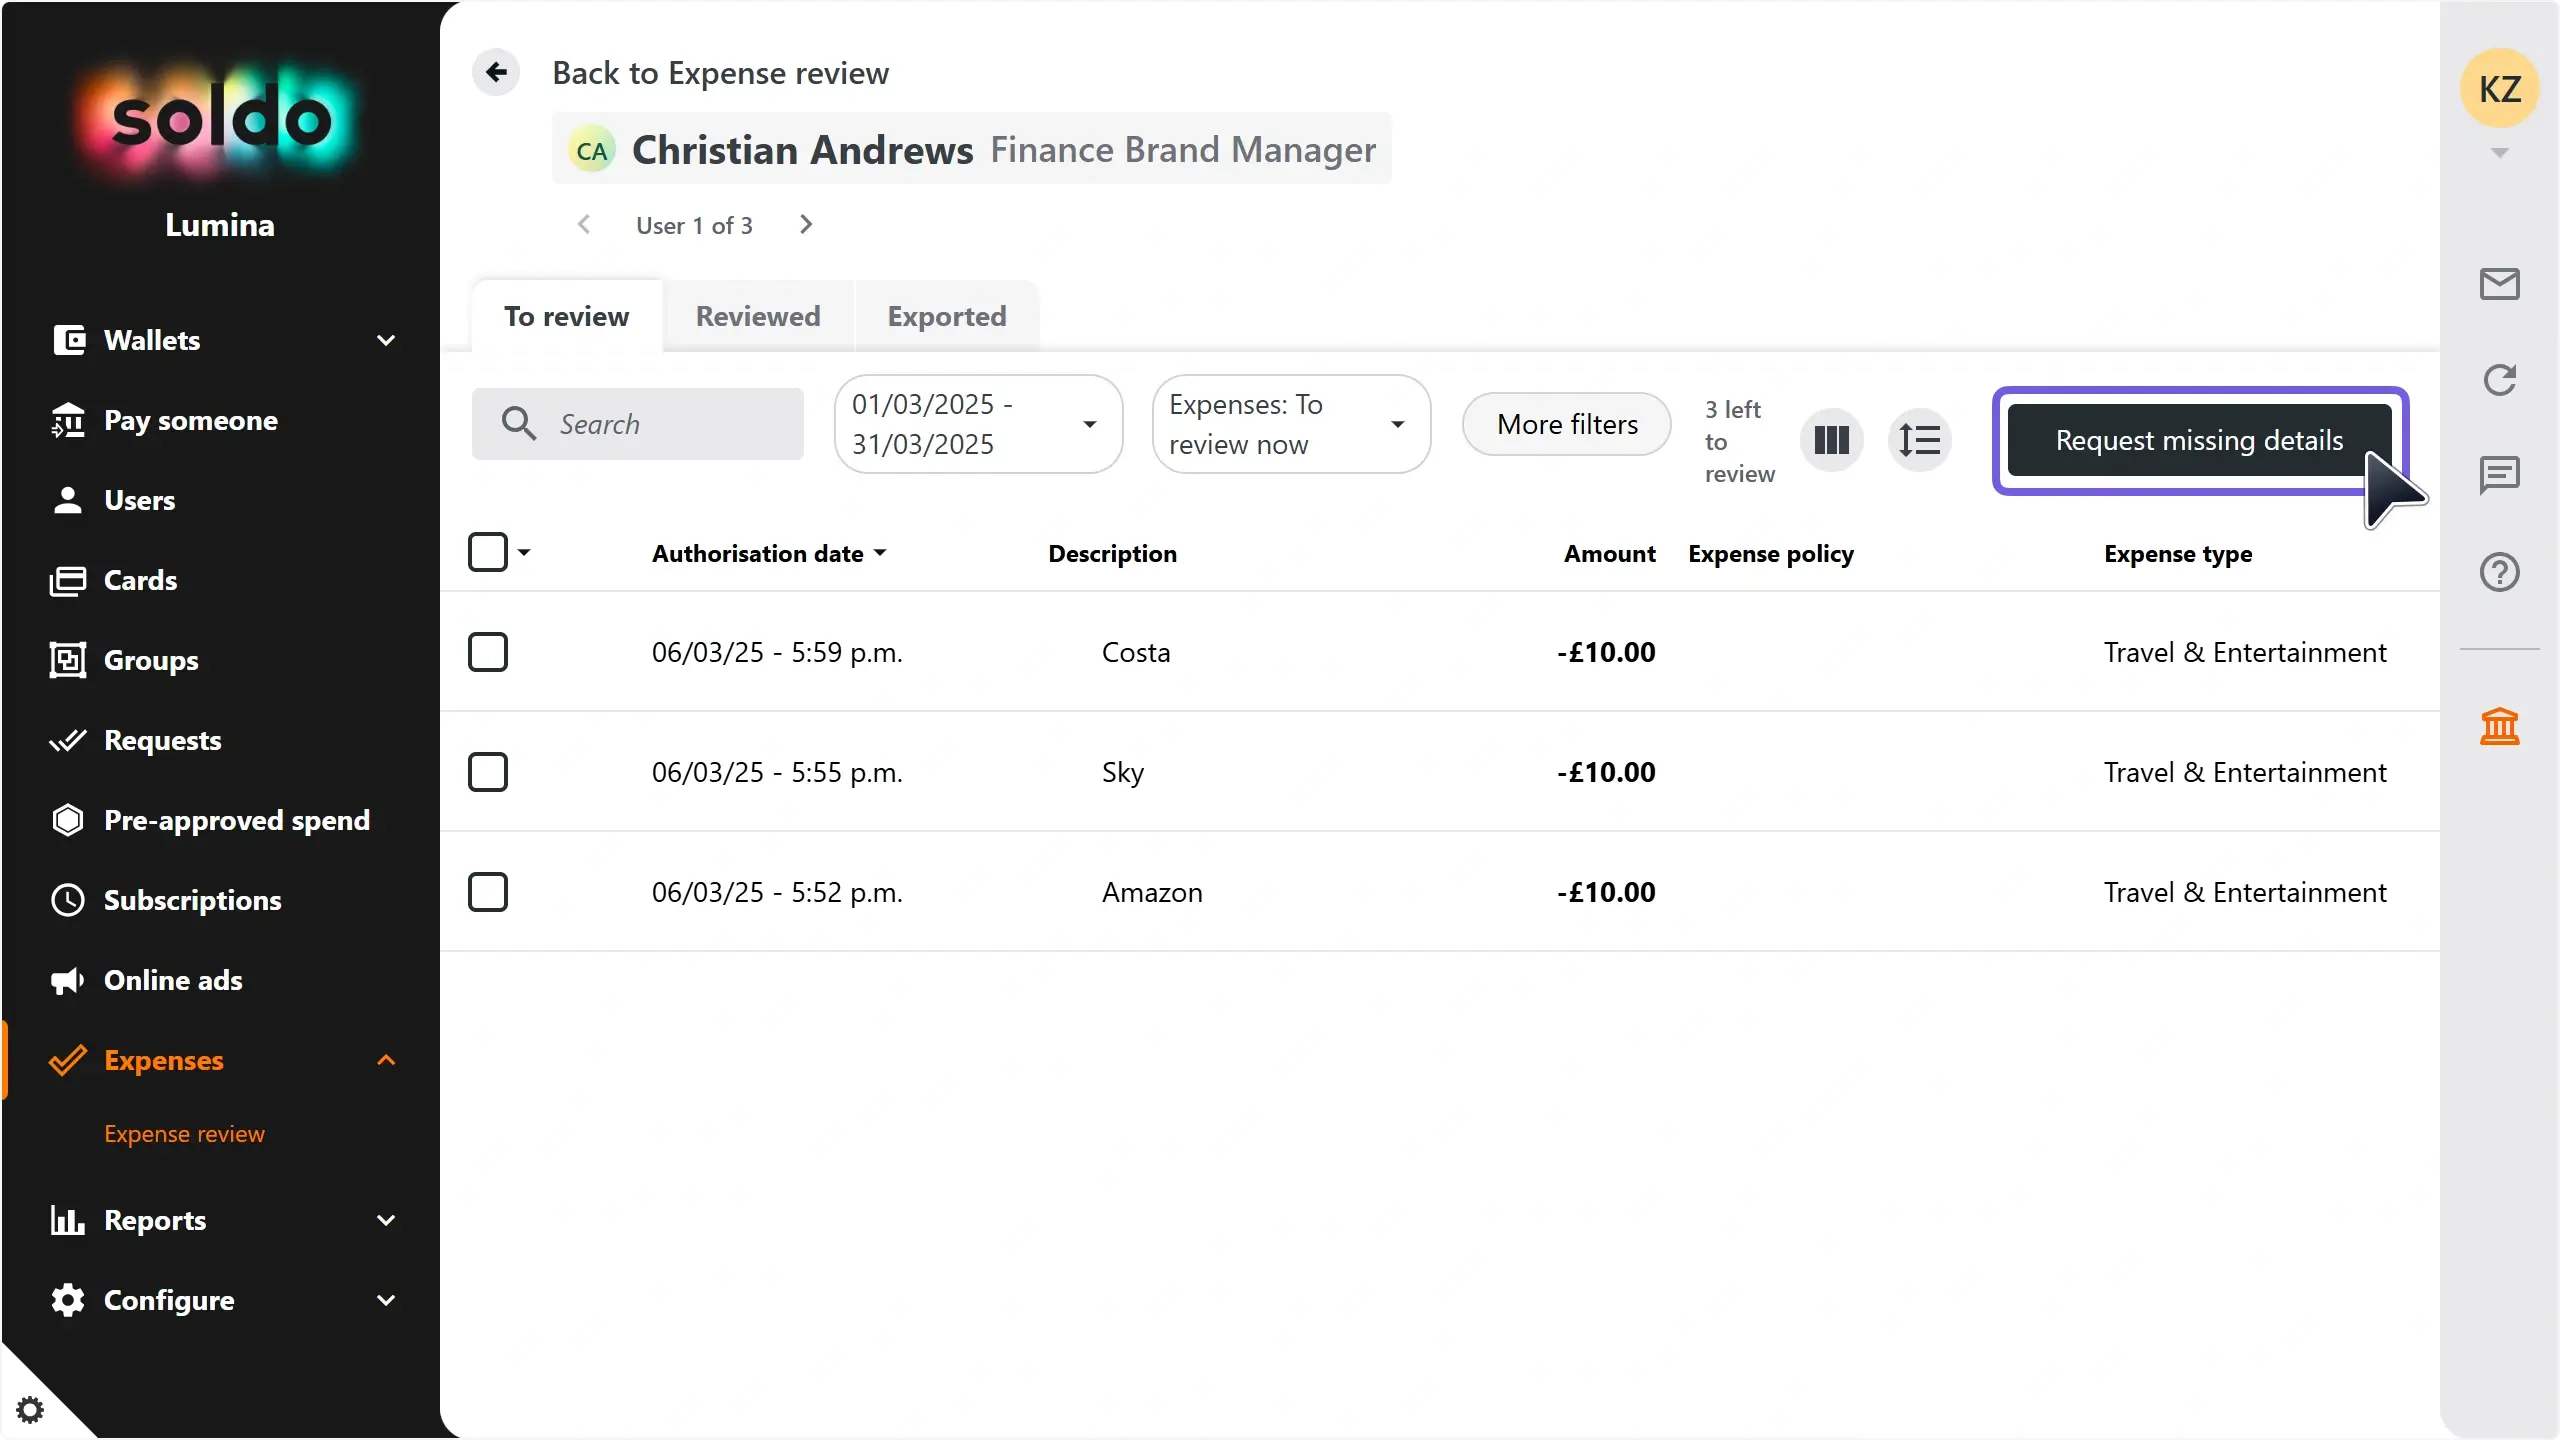
Task: Click the search magnifier icon
Action: 518,424
